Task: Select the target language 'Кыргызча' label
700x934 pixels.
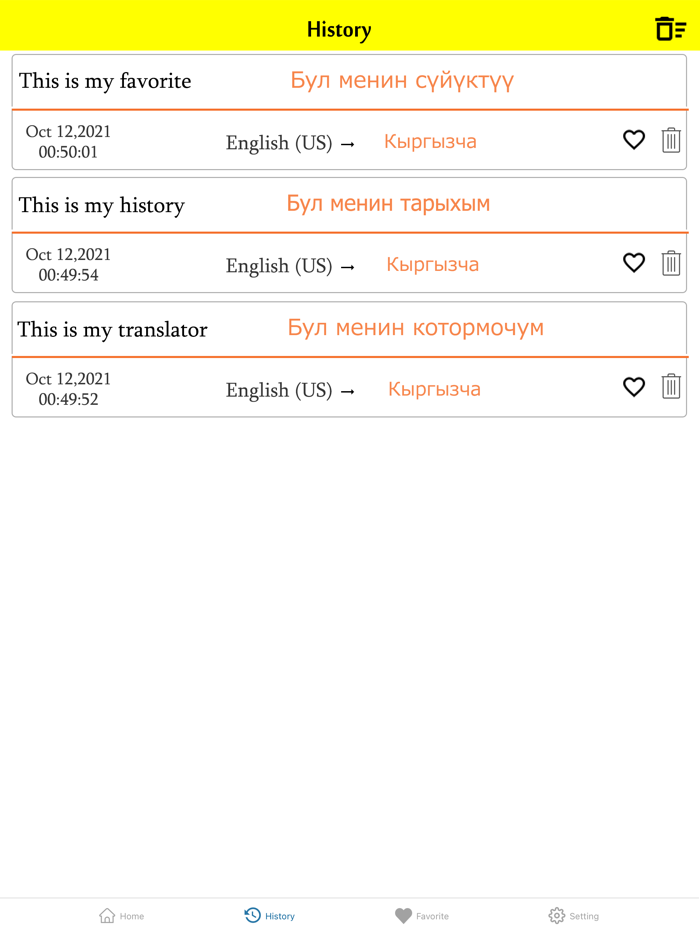Action: point(430,143)
